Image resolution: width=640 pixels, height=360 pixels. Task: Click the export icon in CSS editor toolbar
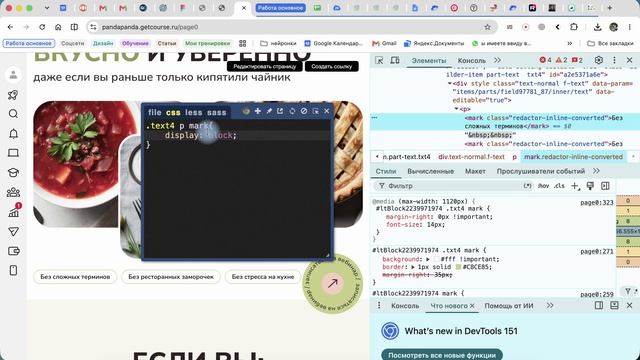[x=280, y=111]
